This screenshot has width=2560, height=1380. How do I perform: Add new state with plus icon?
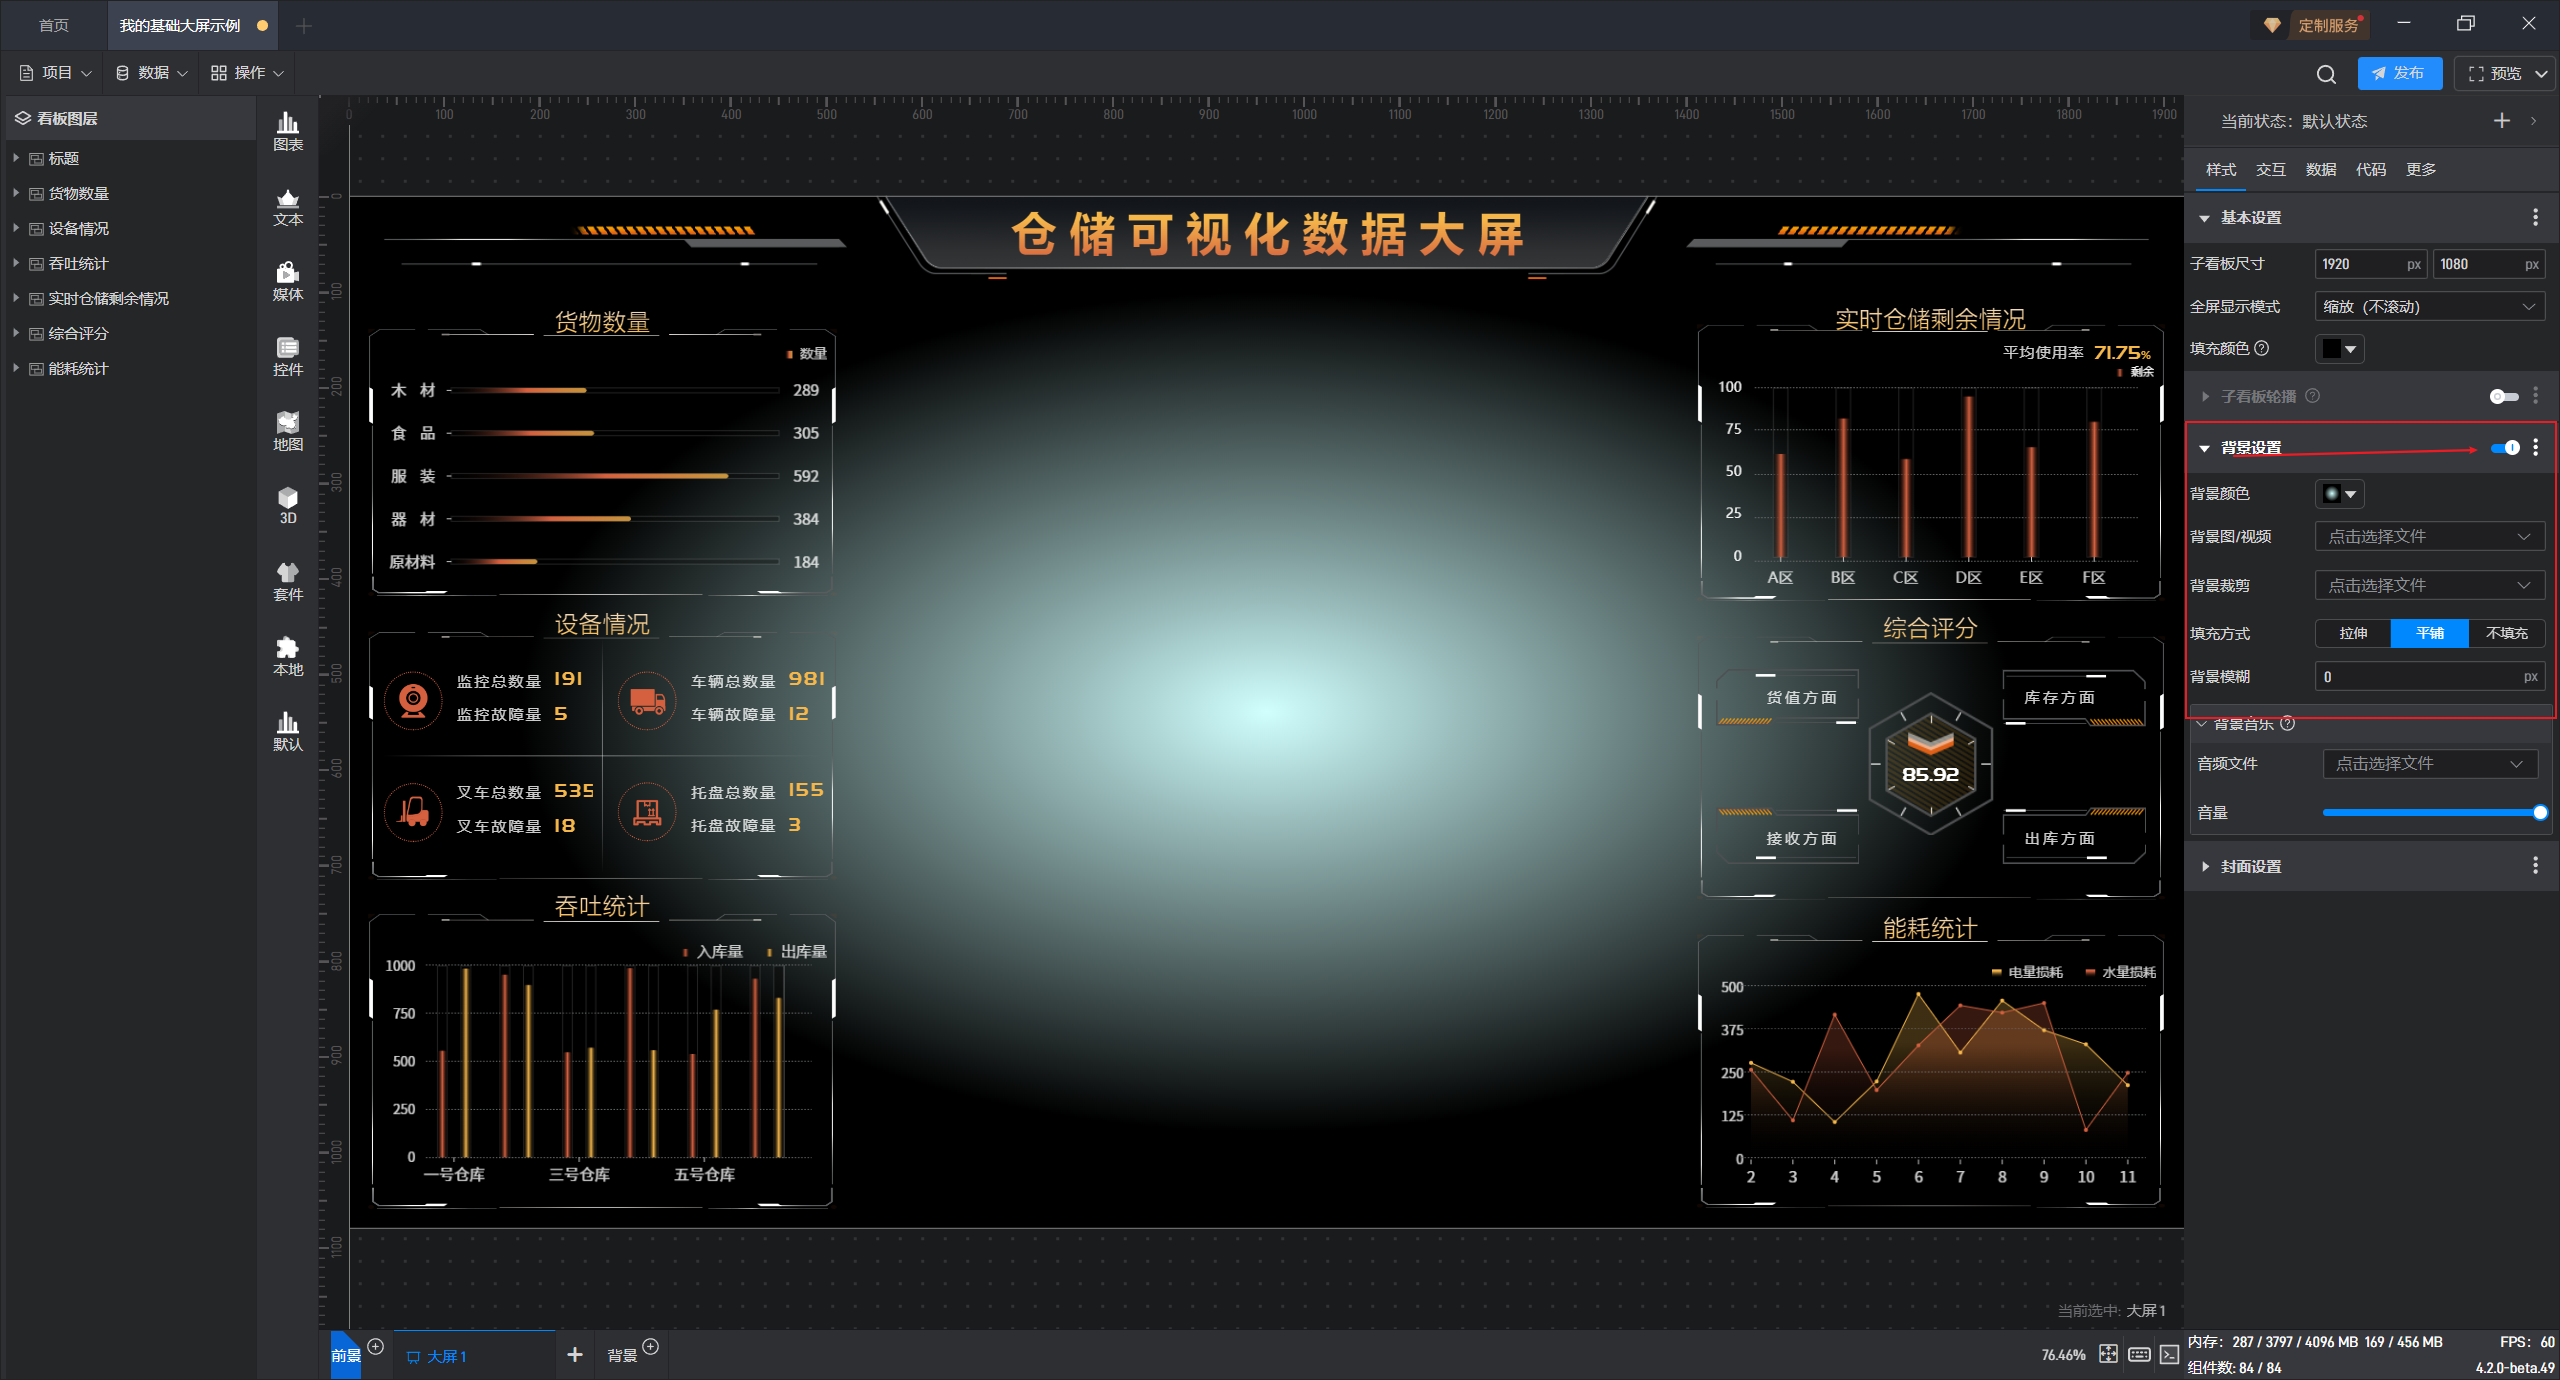(x=2502, y=121)
